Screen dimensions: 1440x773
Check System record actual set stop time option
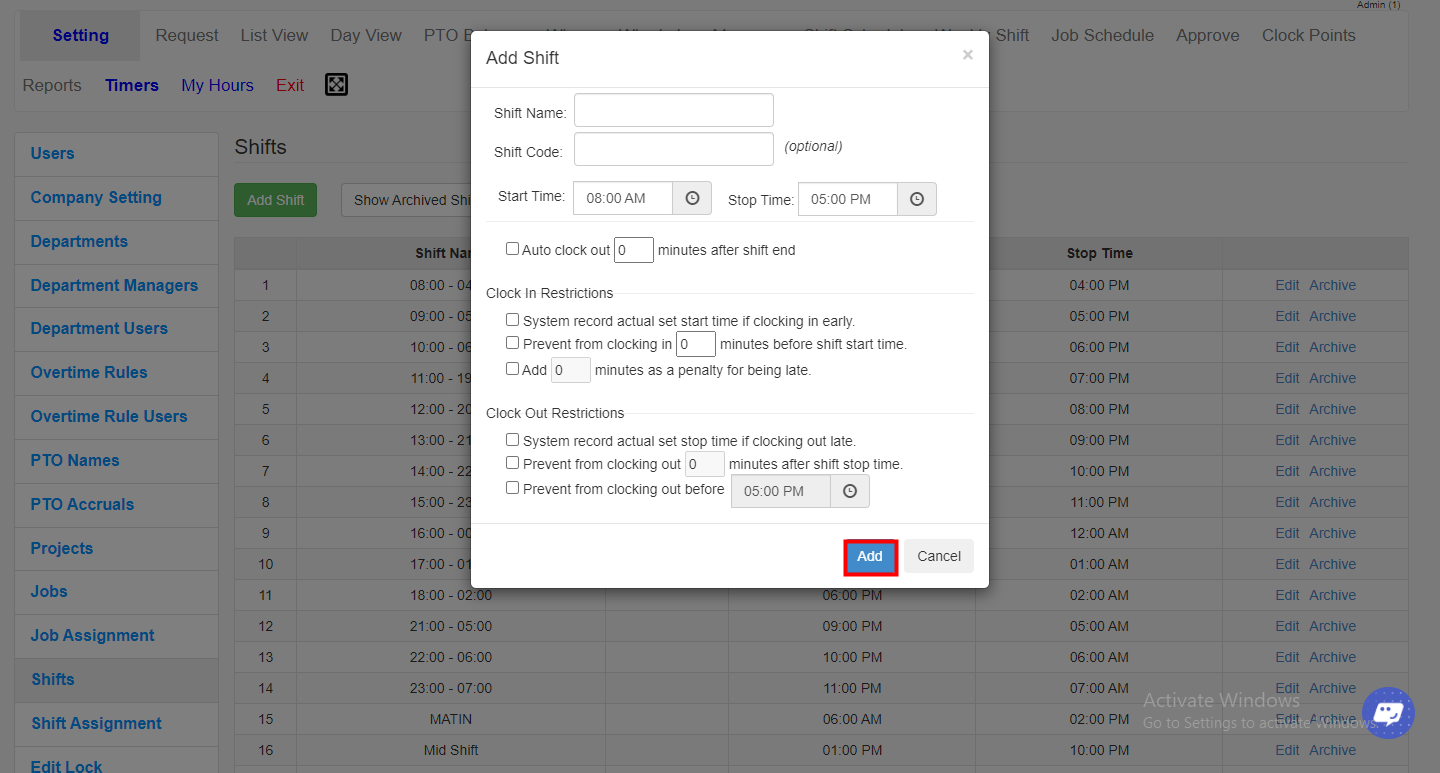click(512, 440)
